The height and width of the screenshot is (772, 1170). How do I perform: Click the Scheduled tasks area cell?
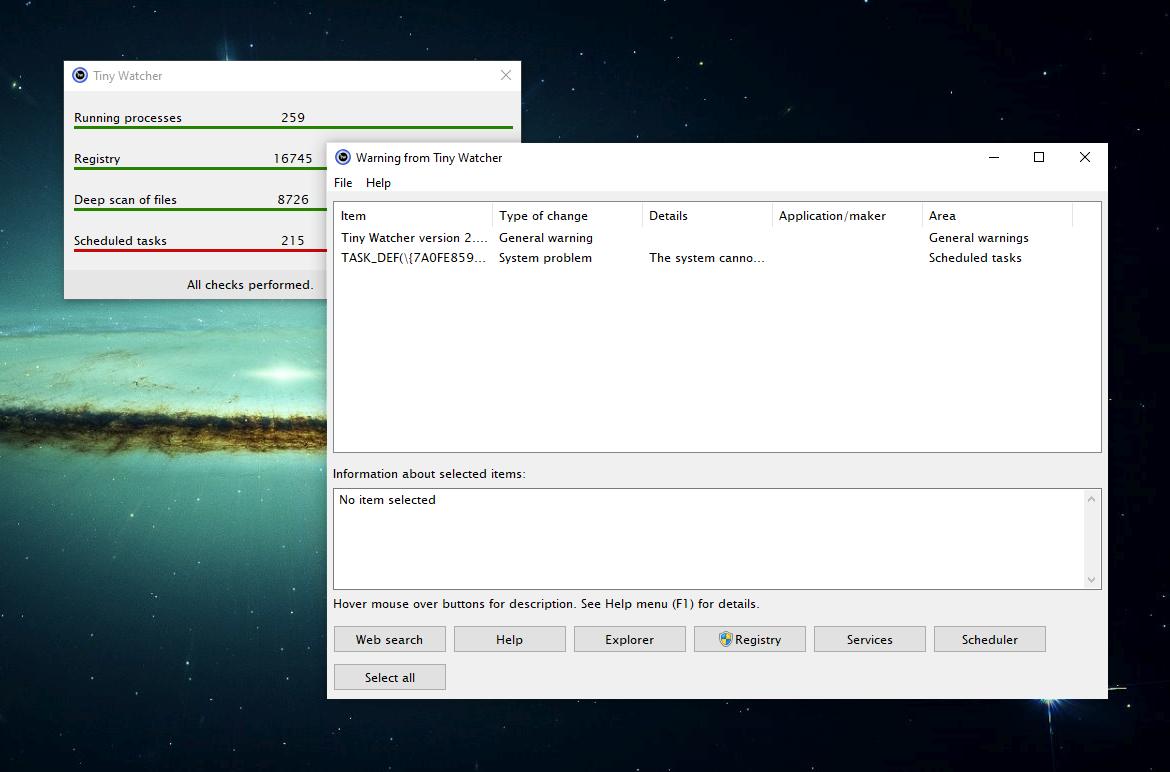tap(975, 258)
